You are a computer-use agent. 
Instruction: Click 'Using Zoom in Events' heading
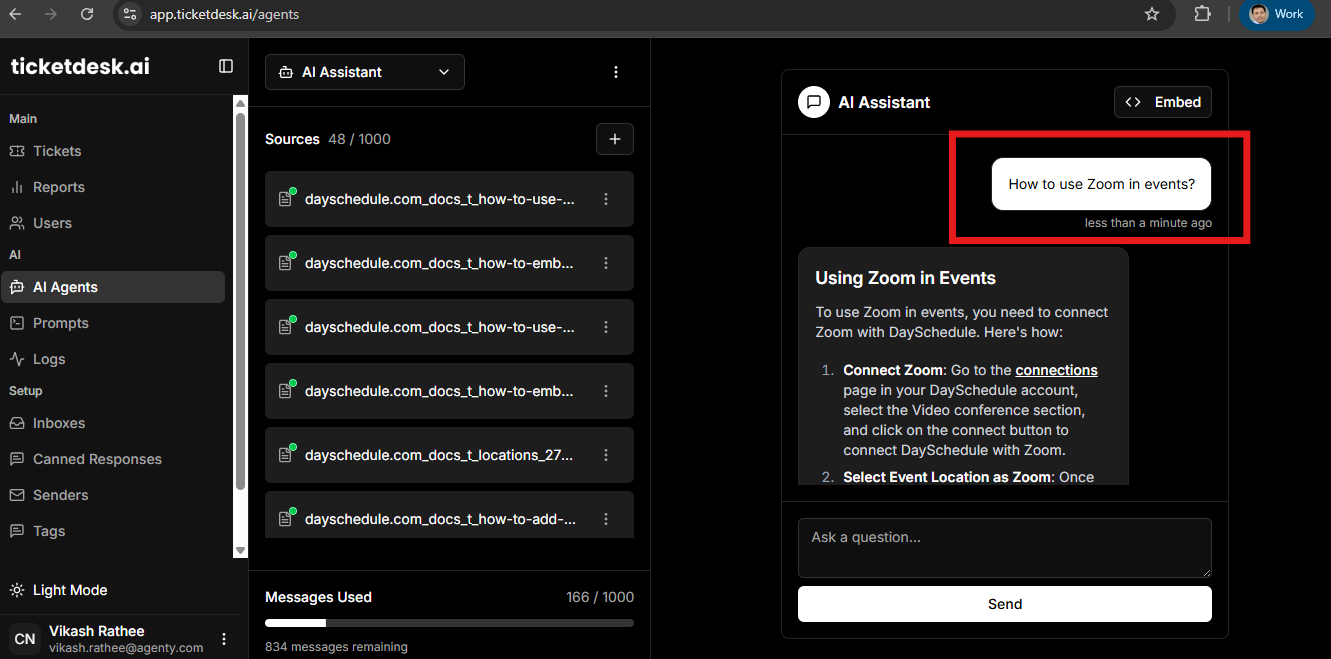click(x=905, y=278)
